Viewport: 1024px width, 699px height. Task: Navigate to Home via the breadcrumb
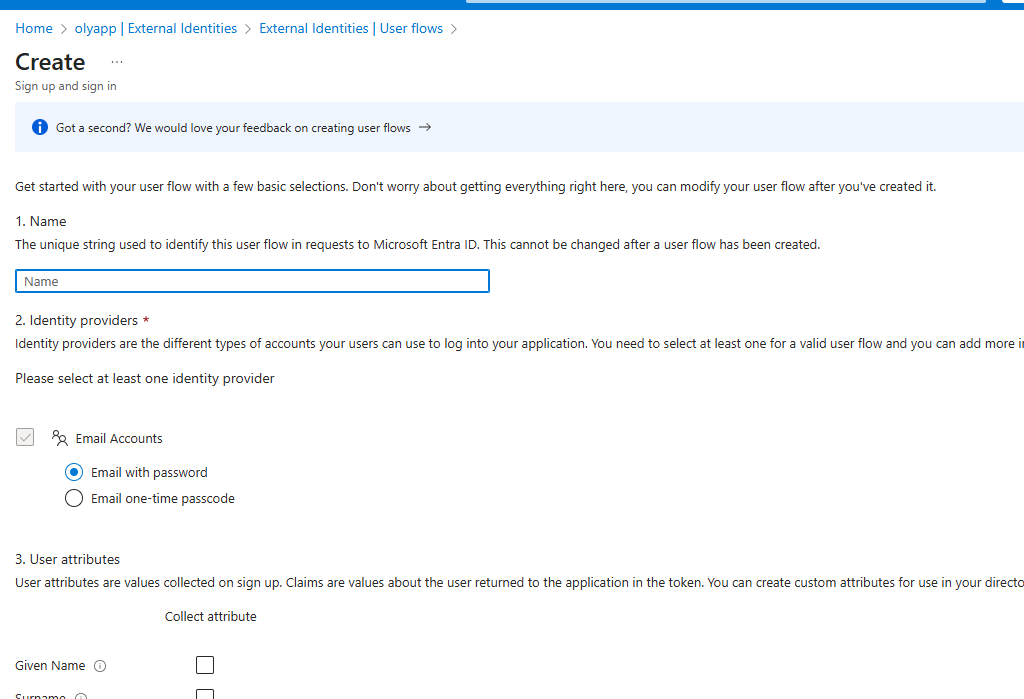[33, 28]
